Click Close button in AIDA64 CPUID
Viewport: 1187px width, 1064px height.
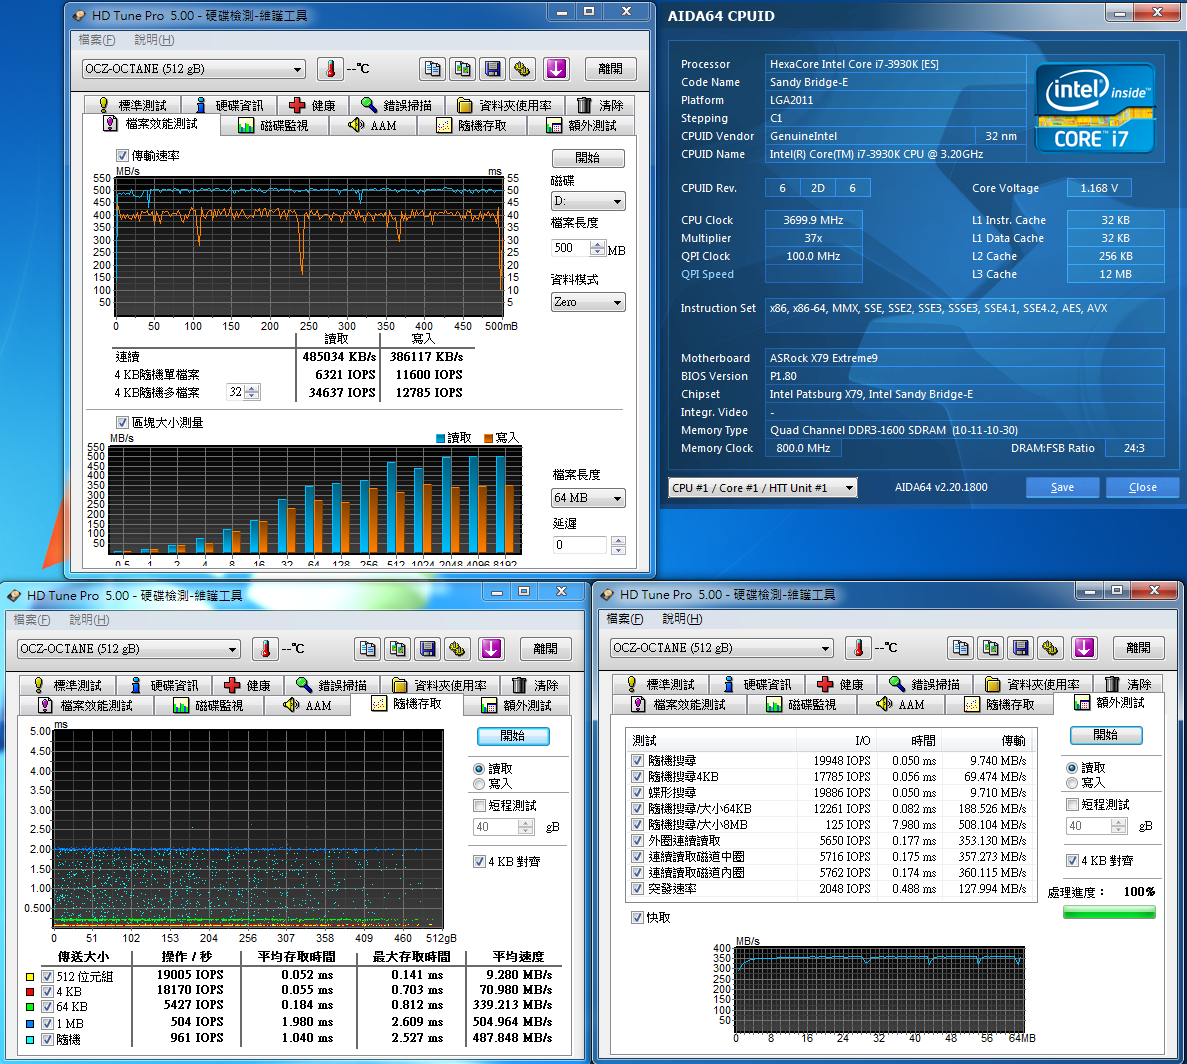coord(1142,487)
